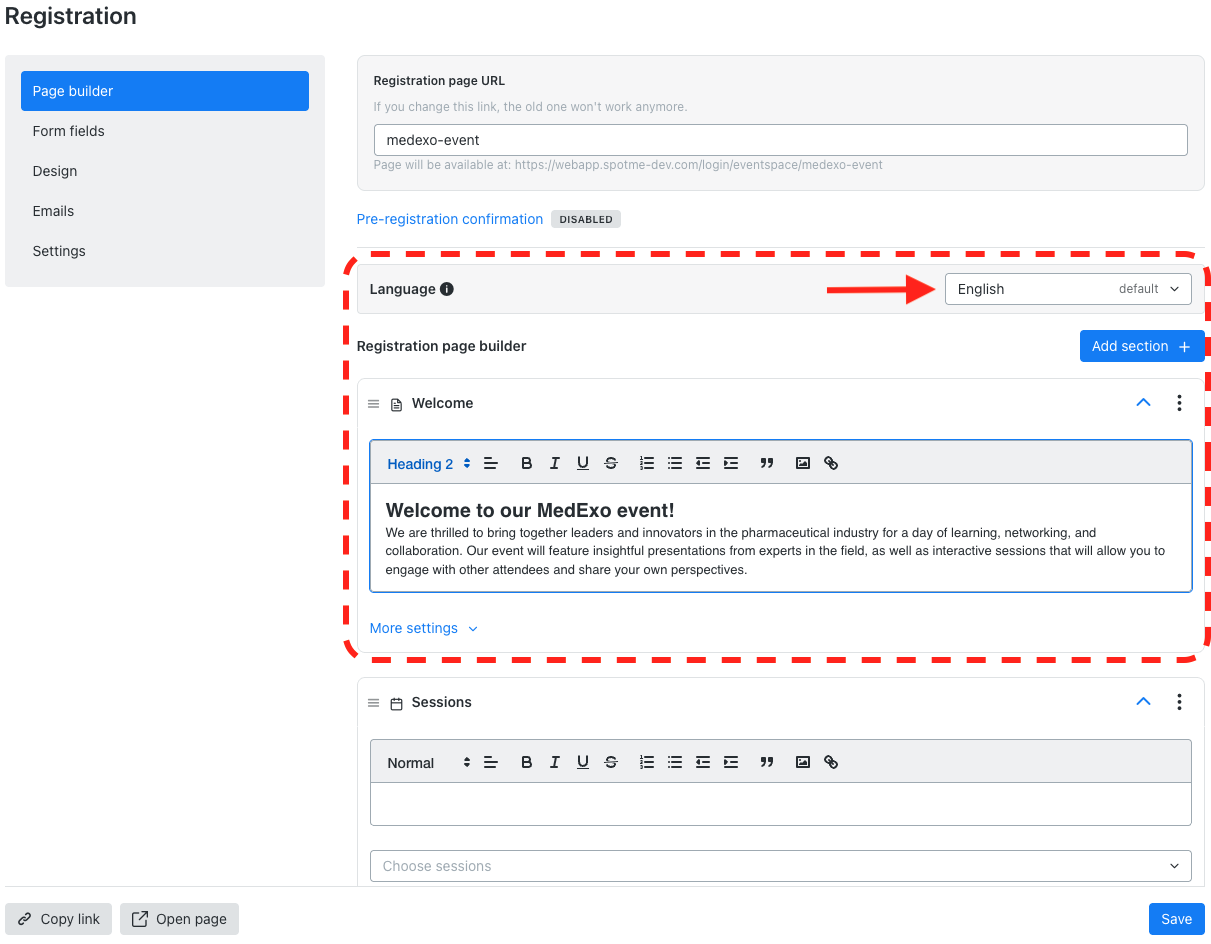
Task: Click outdent icon in Welcome editor
Action: coord(703,463)
